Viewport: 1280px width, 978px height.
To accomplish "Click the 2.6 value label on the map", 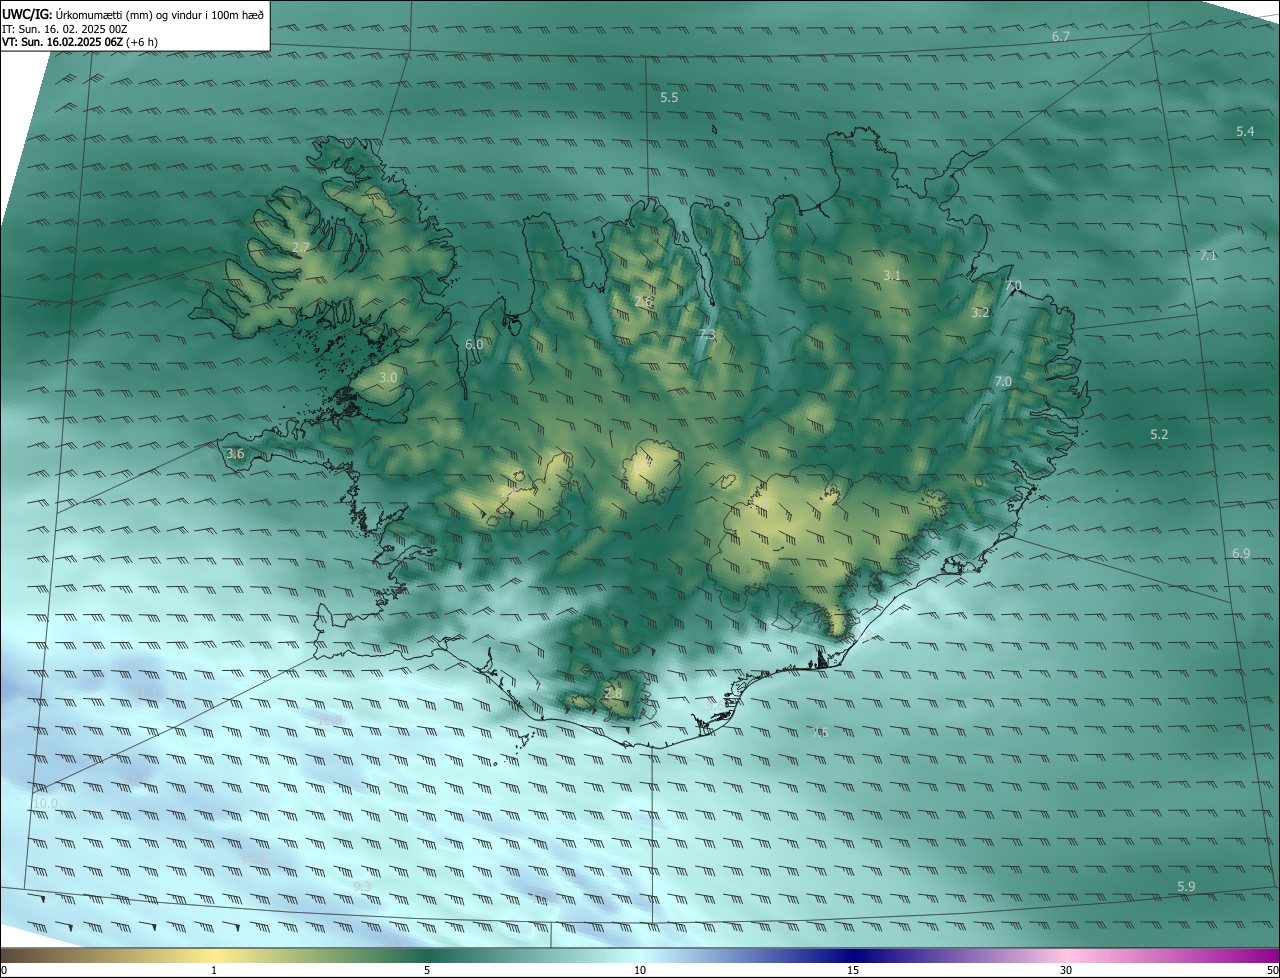I will click(643, 301).
